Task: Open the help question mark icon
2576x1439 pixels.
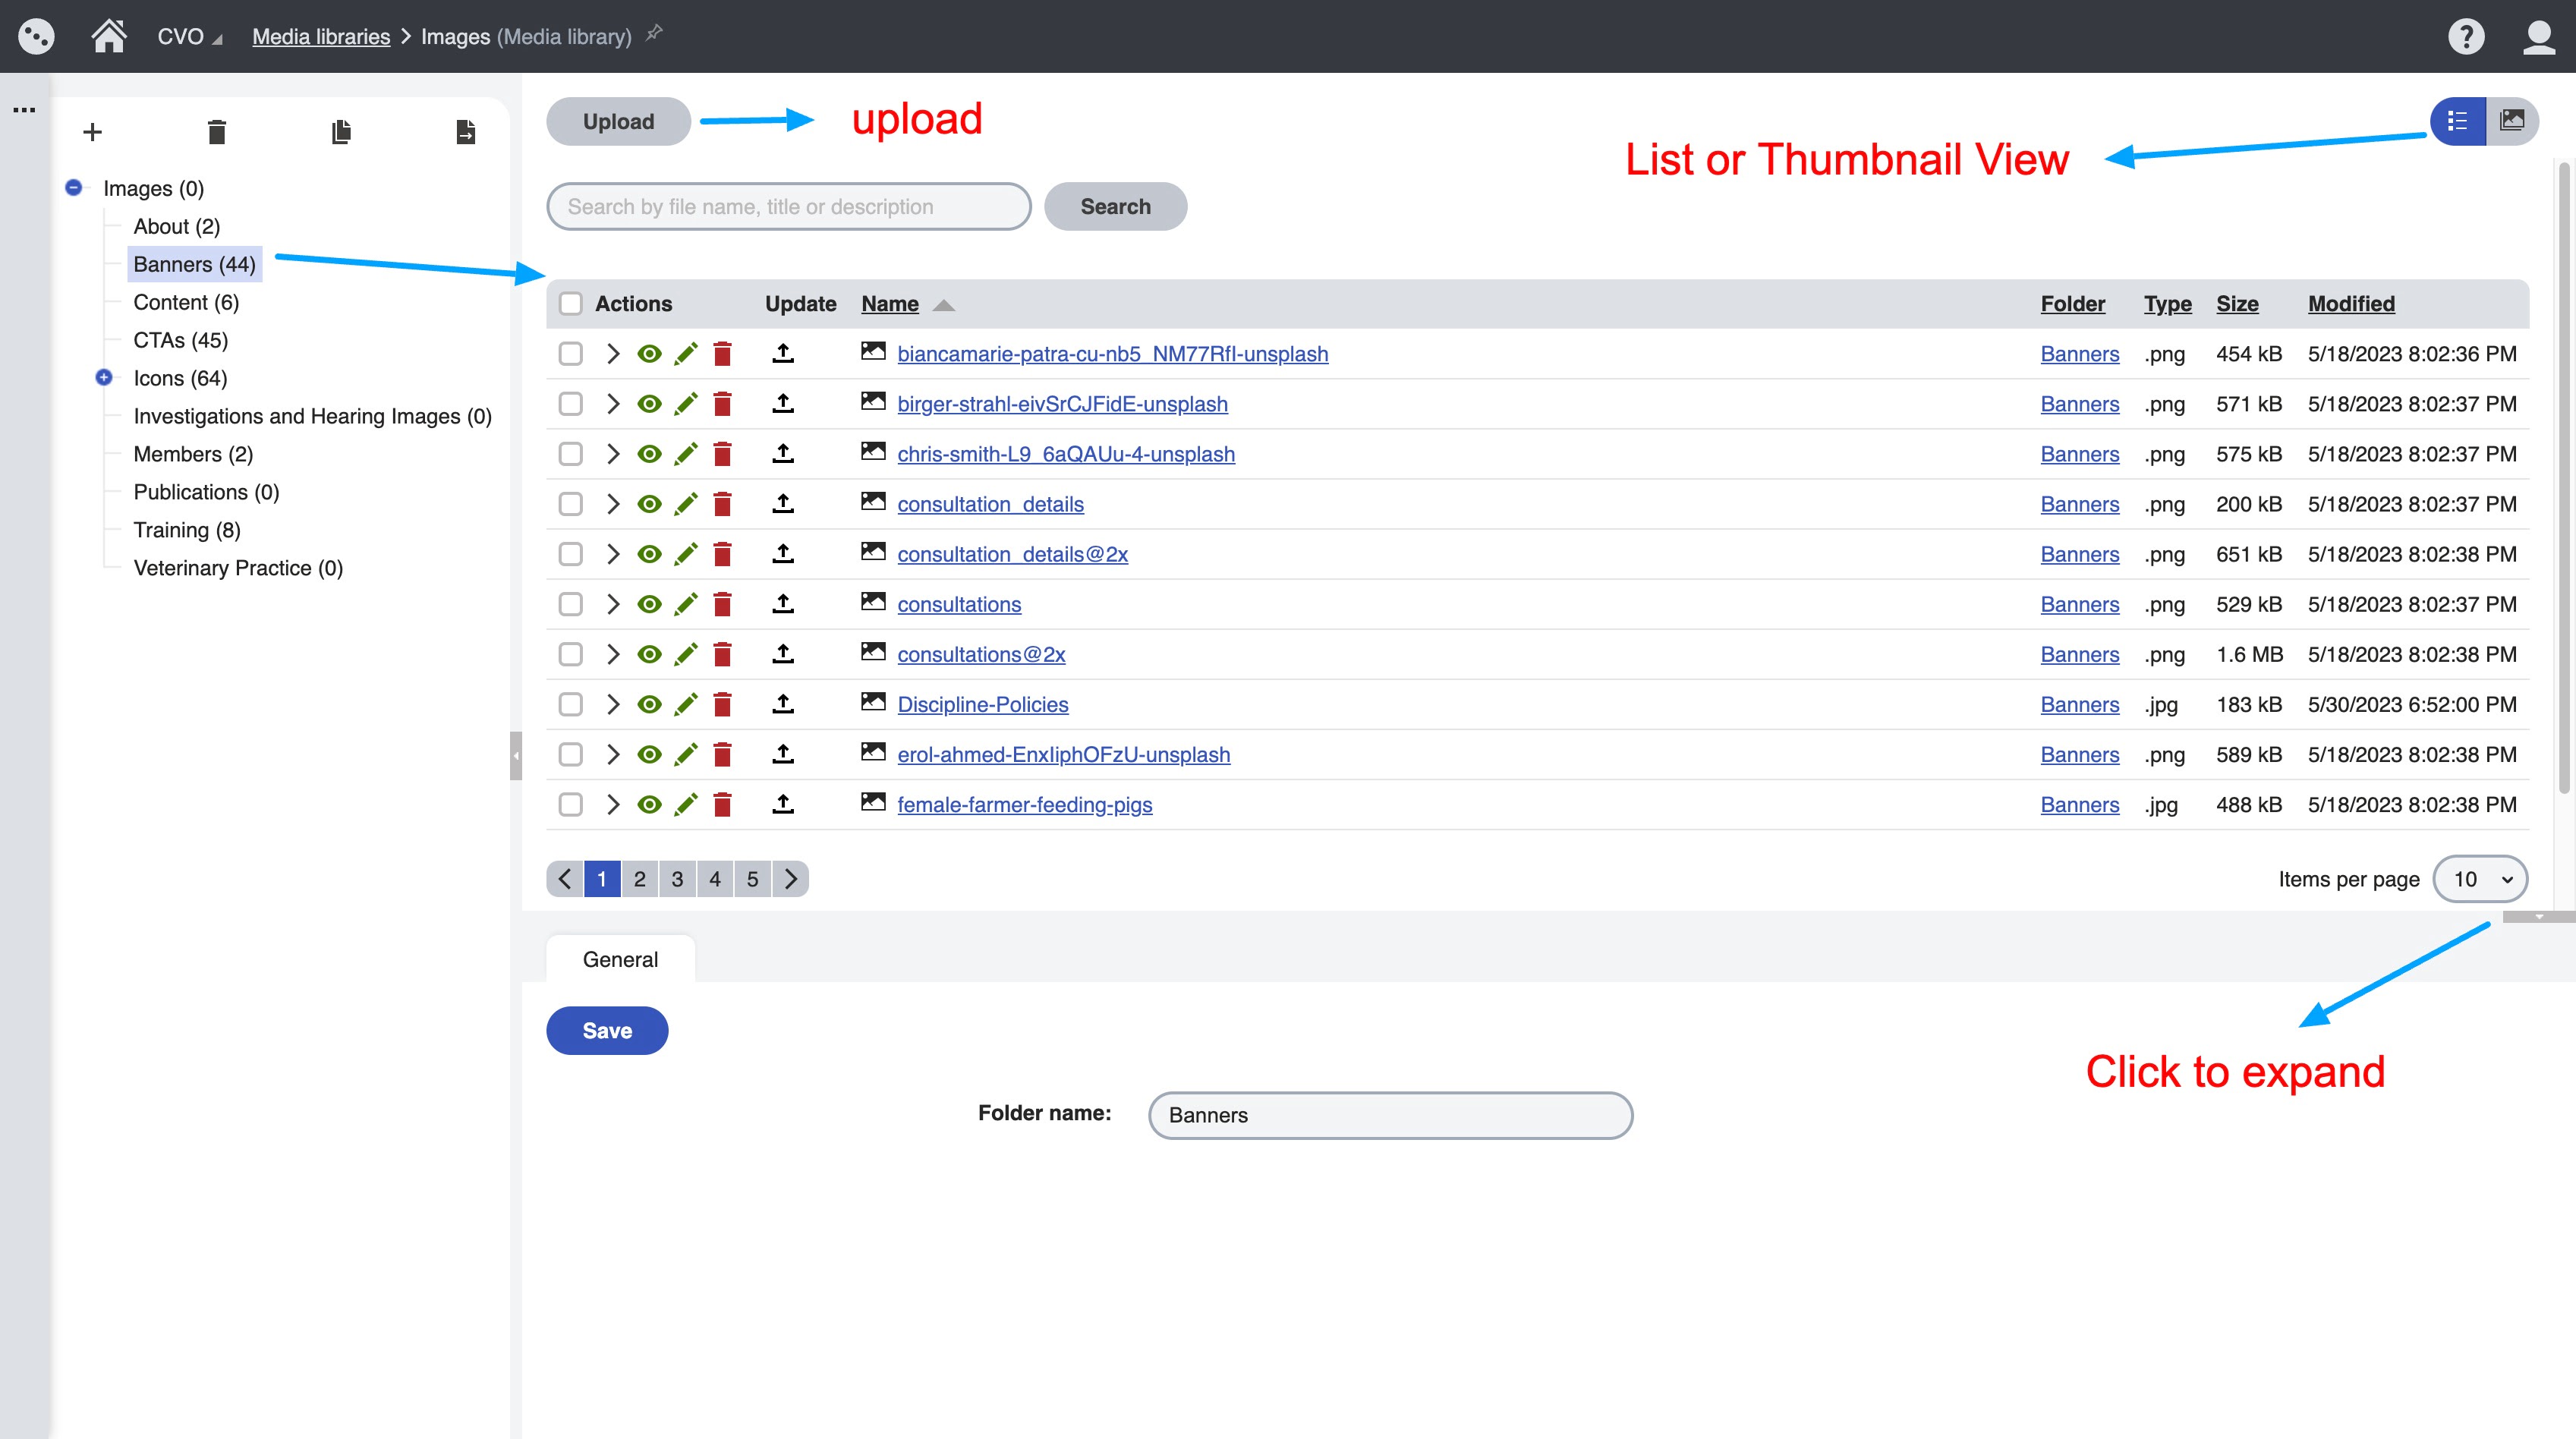Action: [2465, 37]
